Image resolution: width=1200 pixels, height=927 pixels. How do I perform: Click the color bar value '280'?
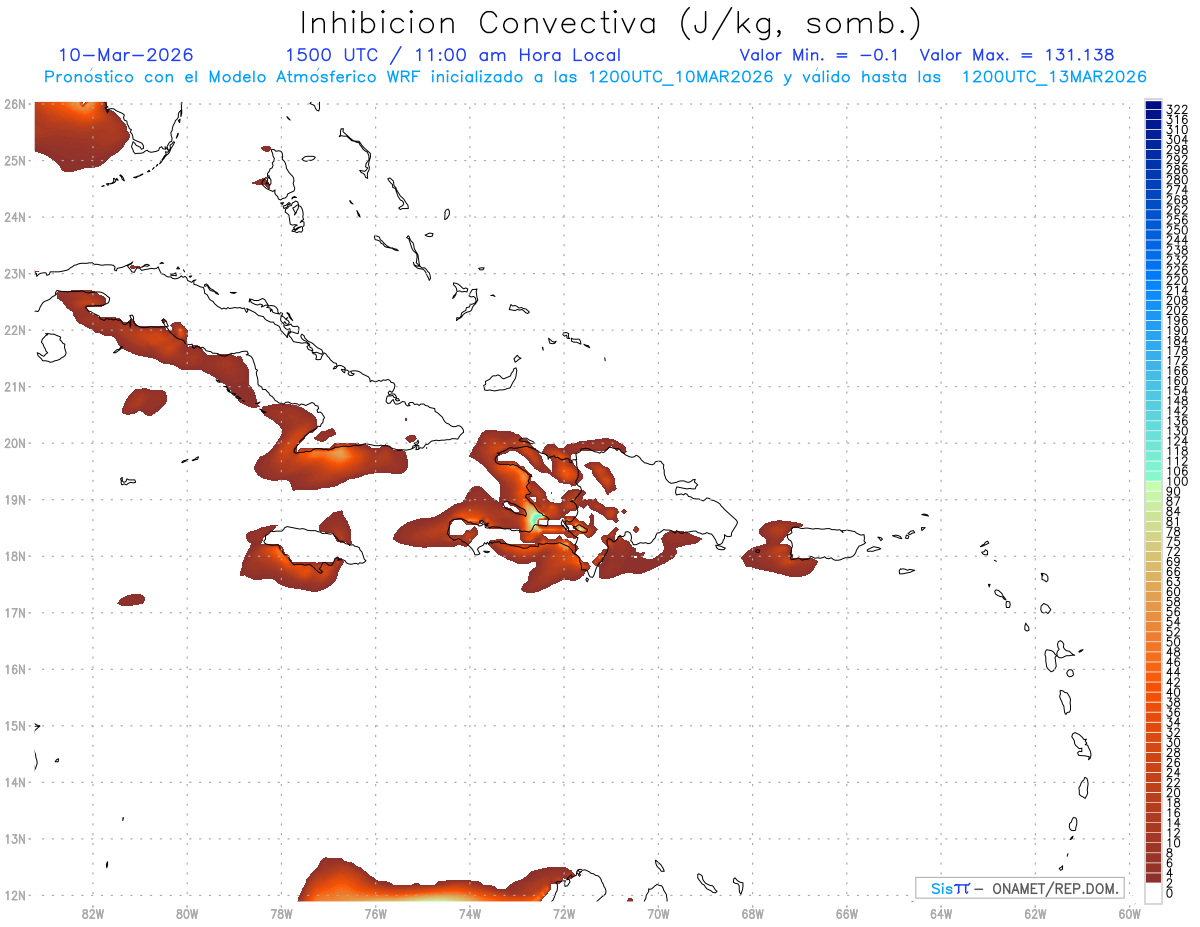coord(1177,179)
